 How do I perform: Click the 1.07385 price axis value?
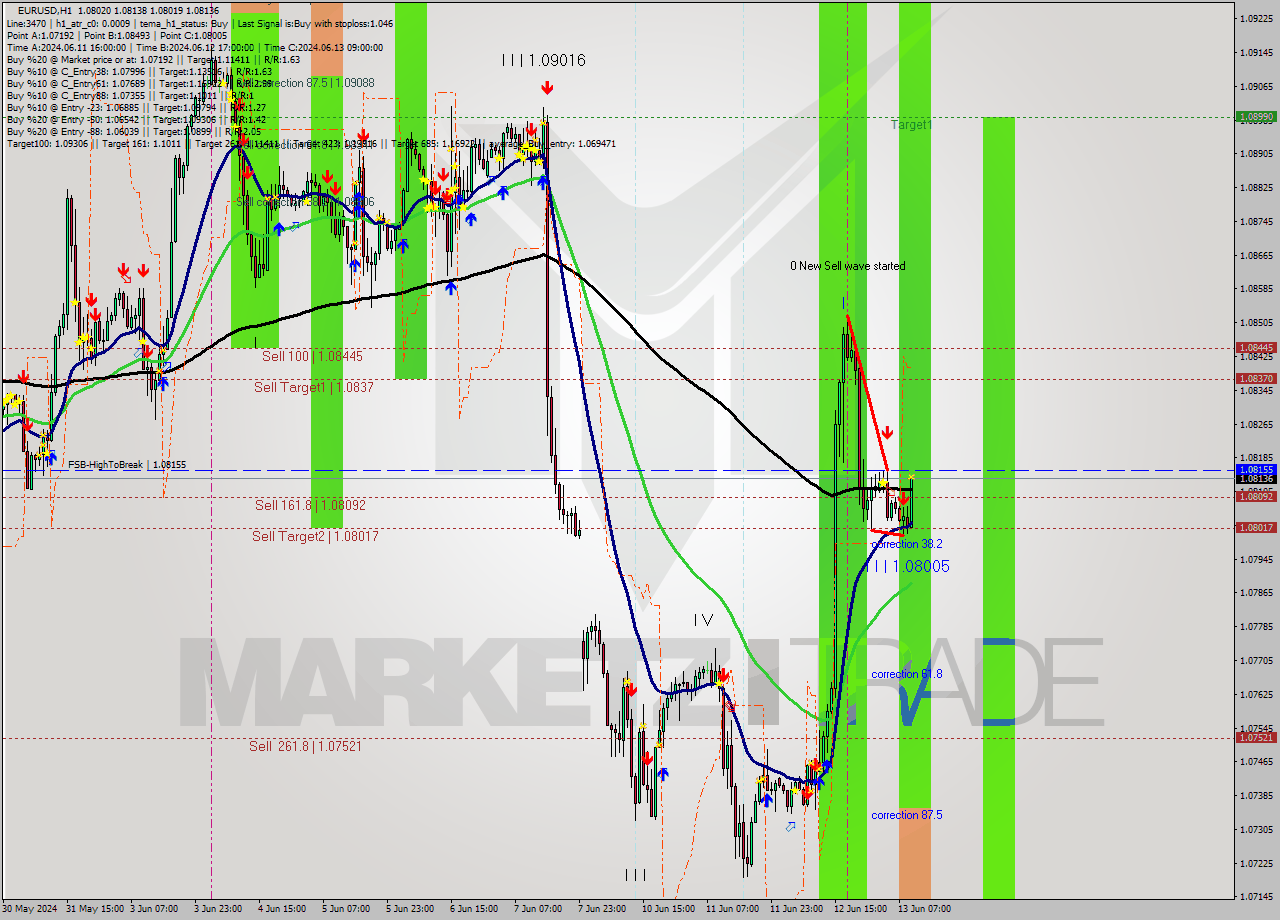[1256, 796]
